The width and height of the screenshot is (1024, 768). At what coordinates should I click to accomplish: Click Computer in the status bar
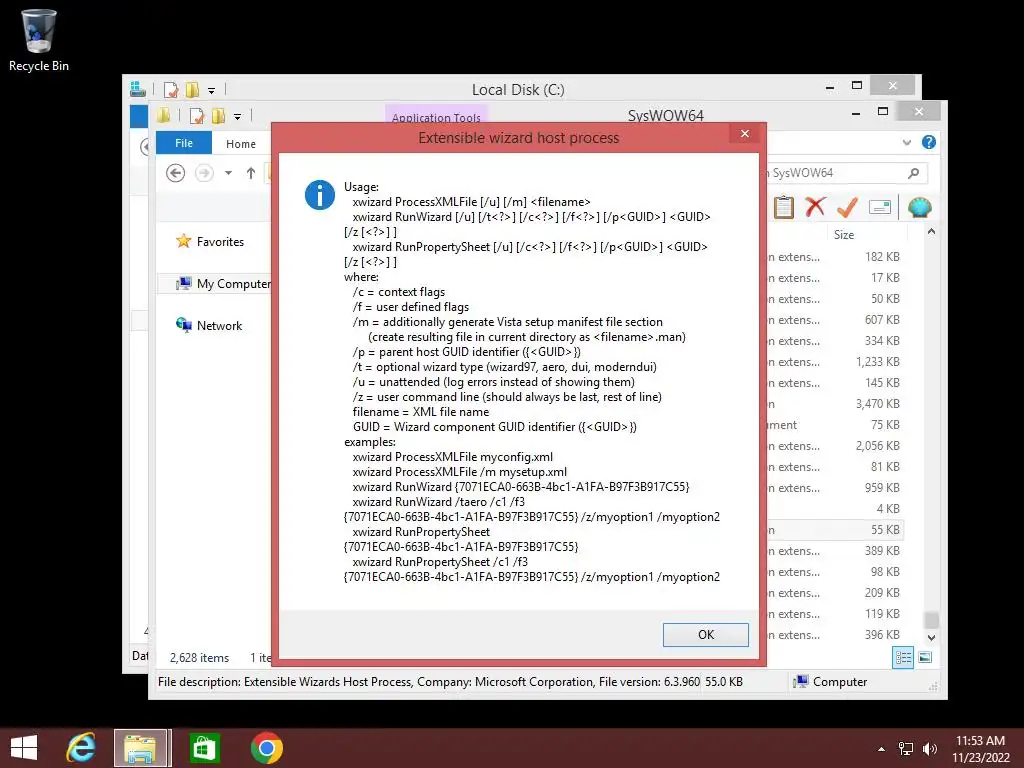click(x=829, y=682)
